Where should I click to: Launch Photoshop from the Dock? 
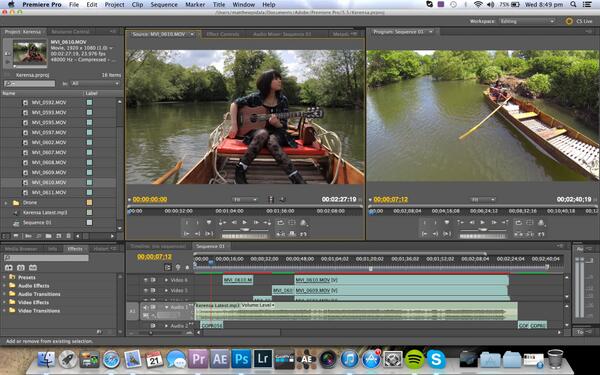241,359
